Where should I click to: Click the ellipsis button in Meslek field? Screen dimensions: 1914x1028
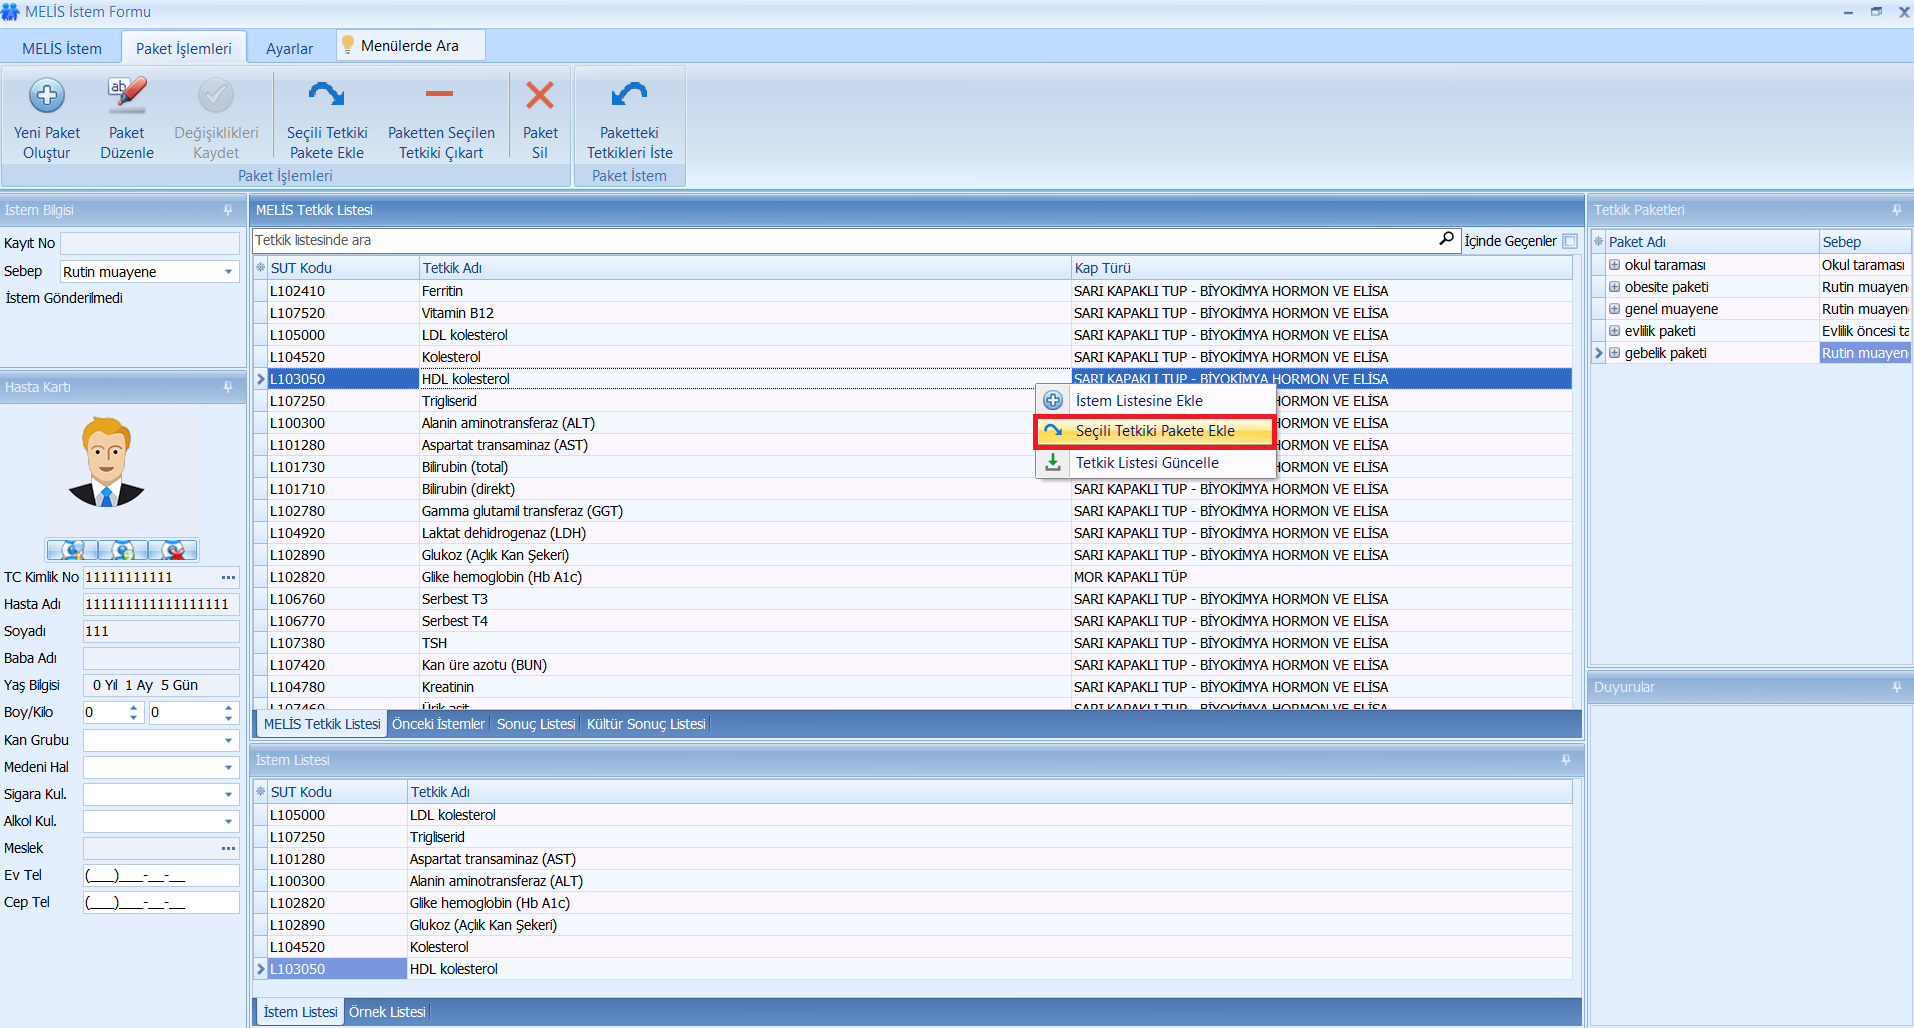[x=228, y=848]
